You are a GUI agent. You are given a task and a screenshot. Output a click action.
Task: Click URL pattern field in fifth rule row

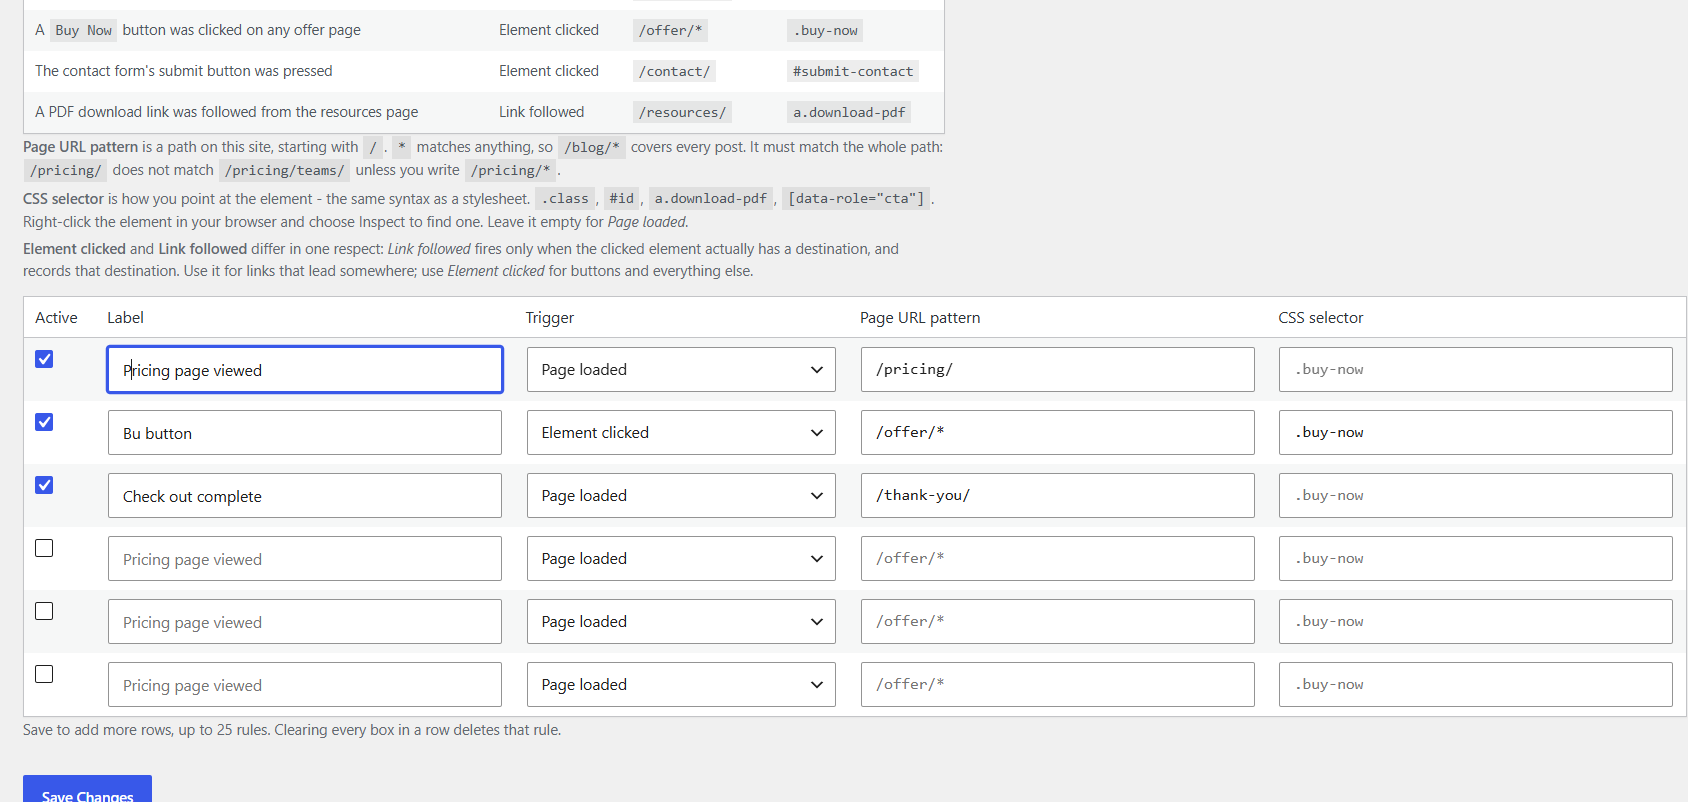(x=1057, y=622)
